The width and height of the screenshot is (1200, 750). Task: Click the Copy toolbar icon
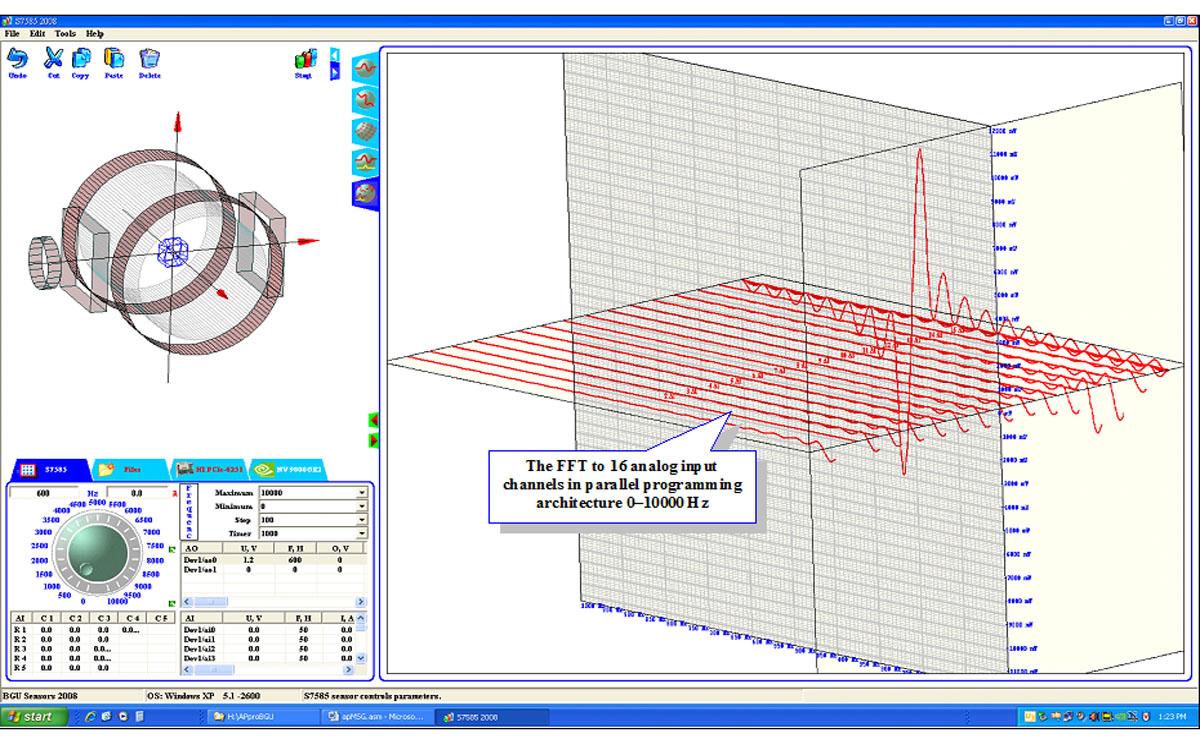pos(81,59)
